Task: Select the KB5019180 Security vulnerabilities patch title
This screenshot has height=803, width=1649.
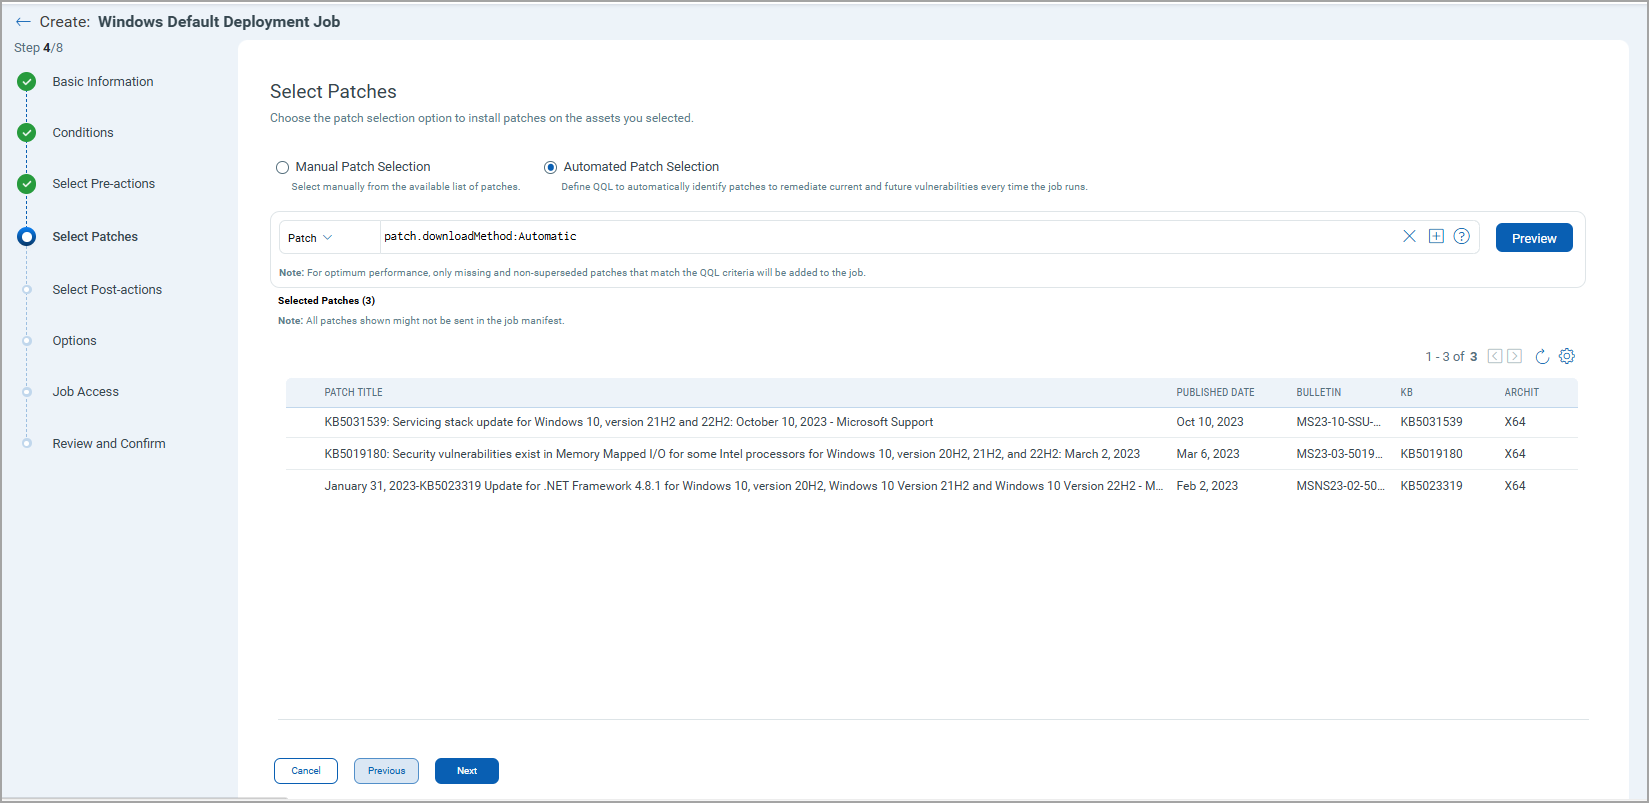Action: point(732,454)
